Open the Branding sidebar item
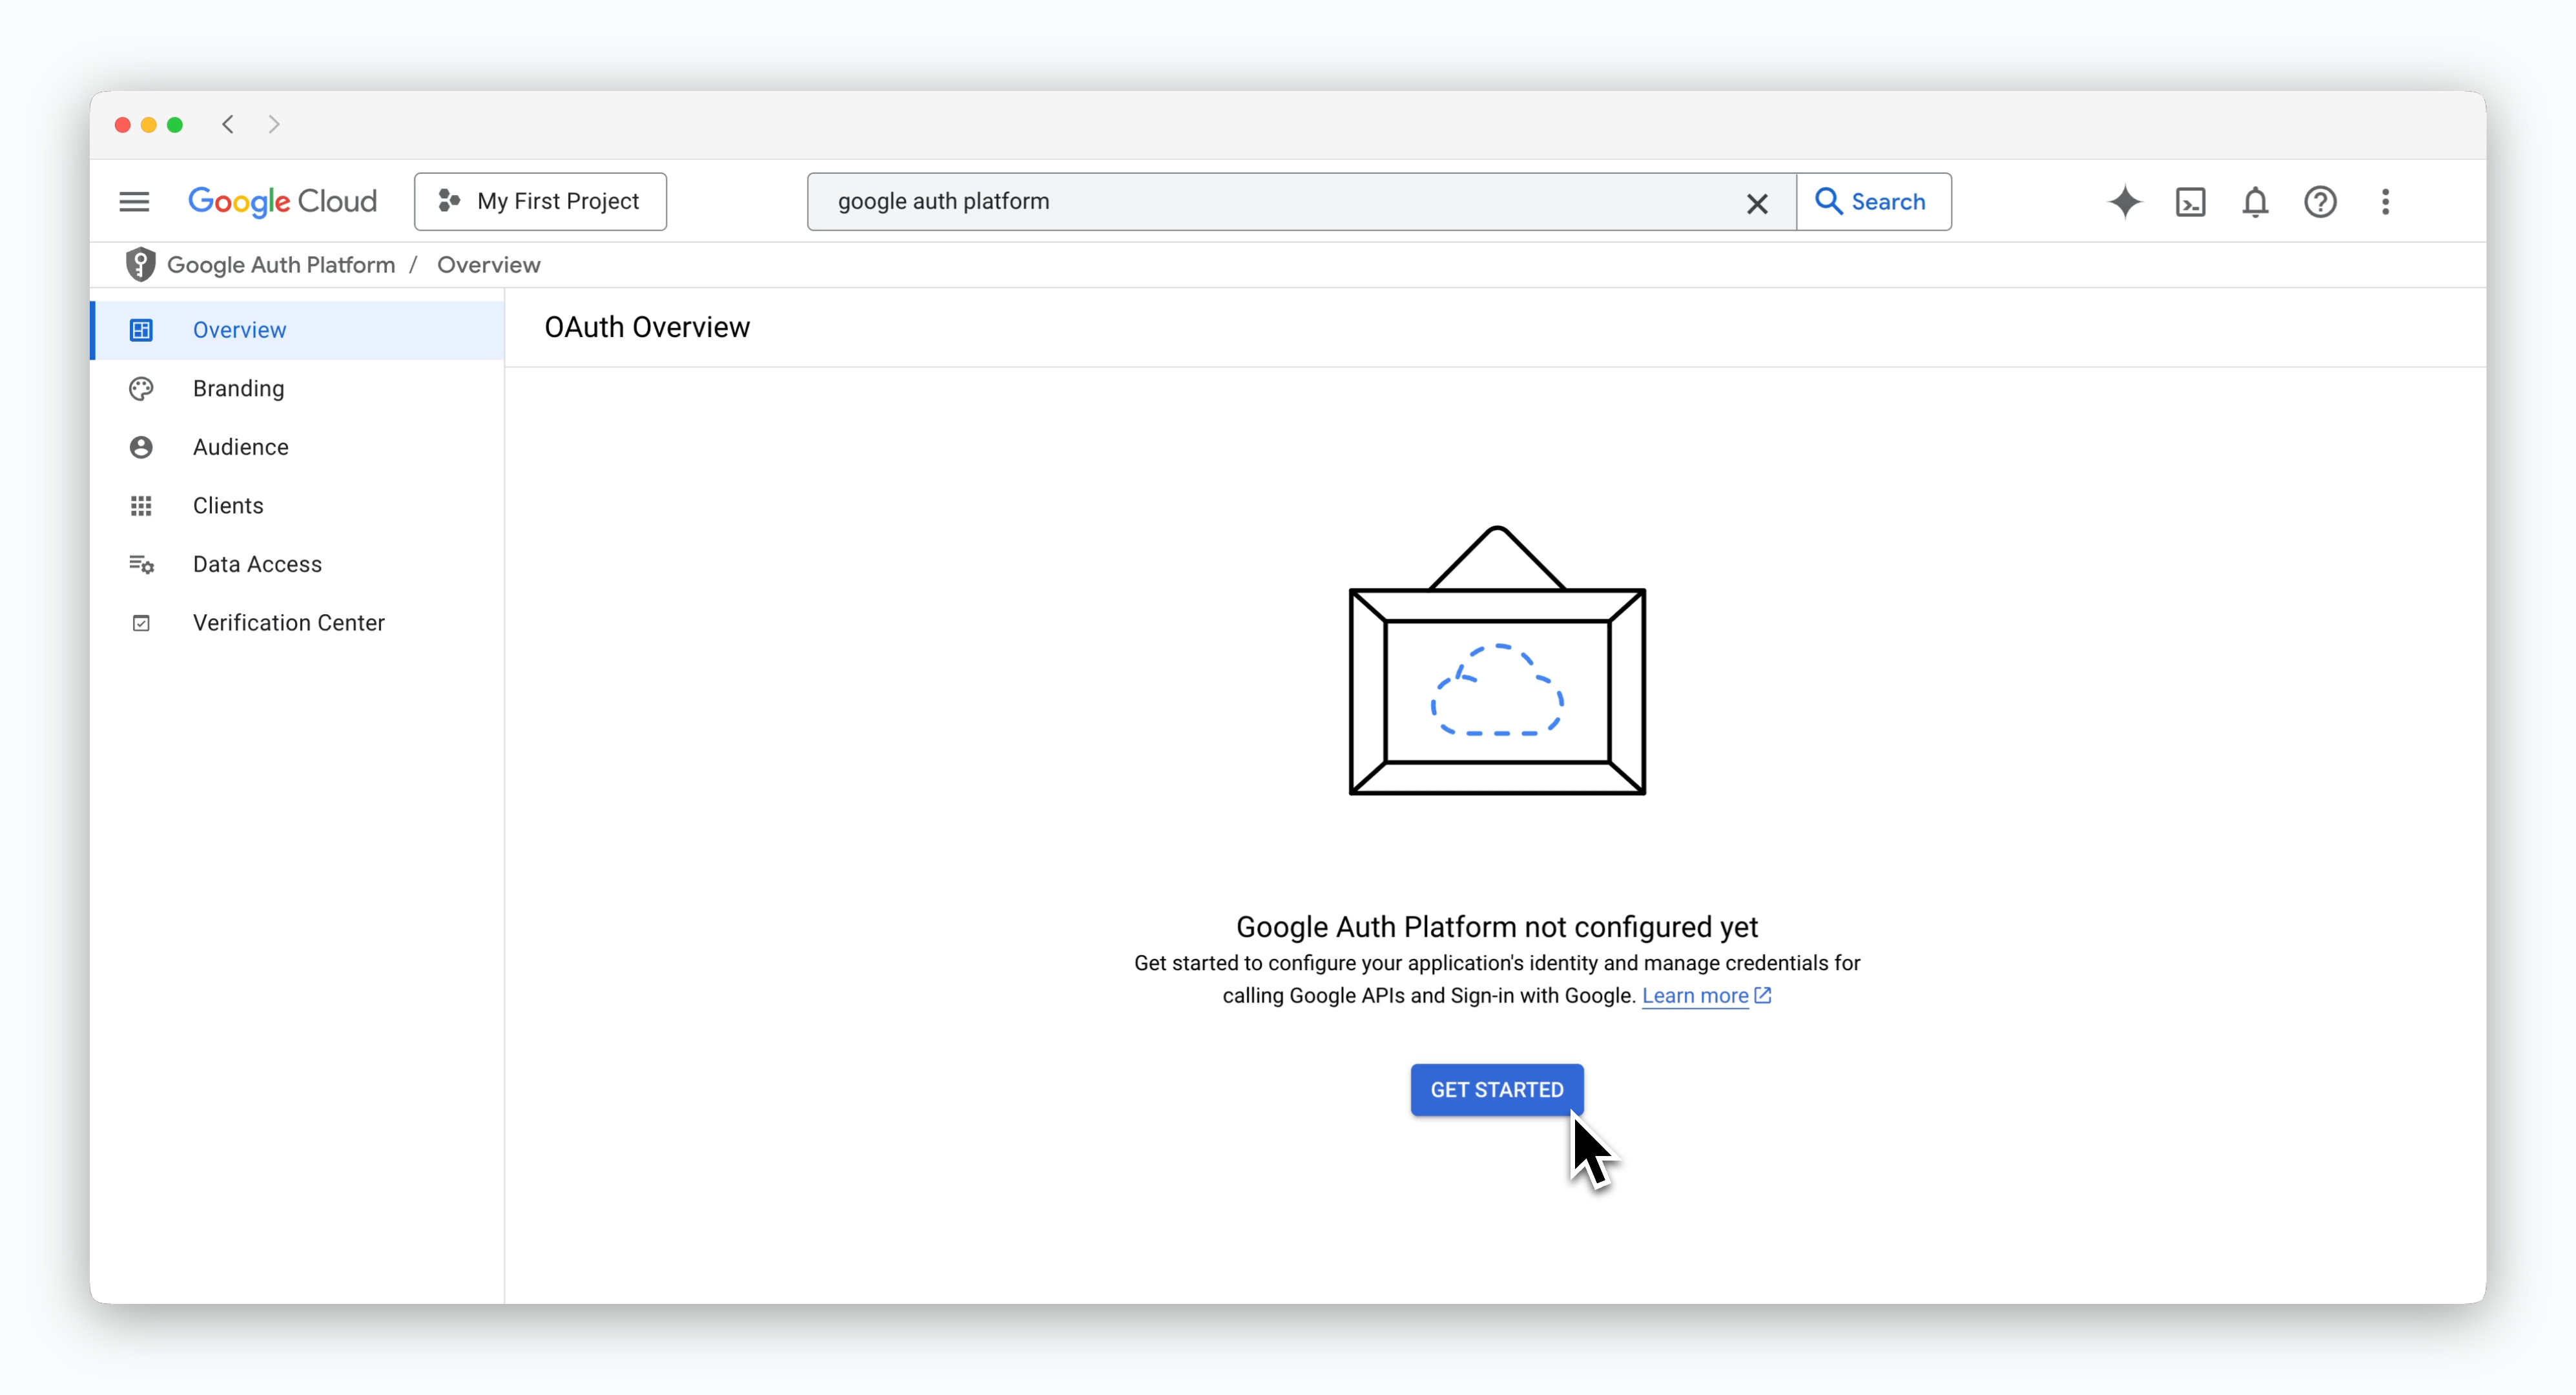The image size is (2576, 1395). pyautogui.click(x=298, y=388)
